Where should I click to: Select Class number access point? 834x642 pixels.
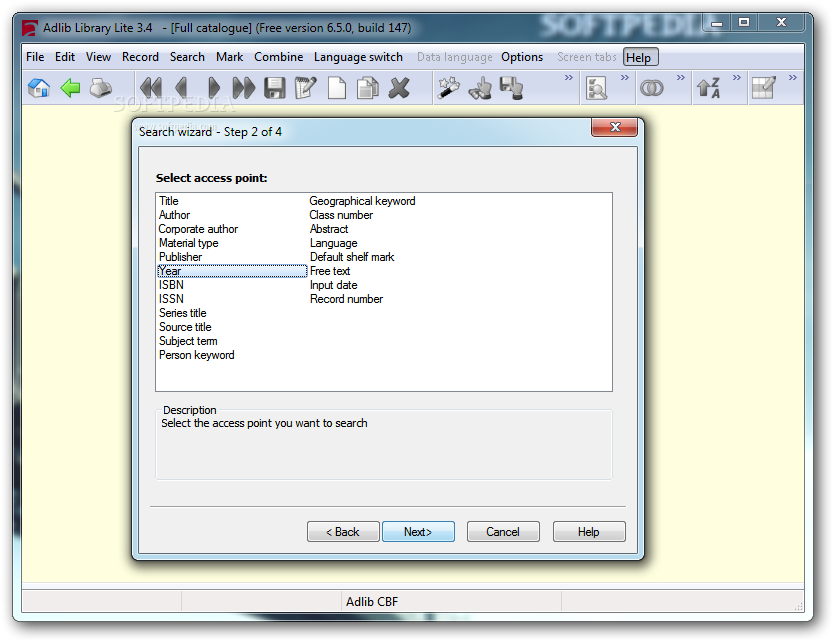(x=341, y=215)
